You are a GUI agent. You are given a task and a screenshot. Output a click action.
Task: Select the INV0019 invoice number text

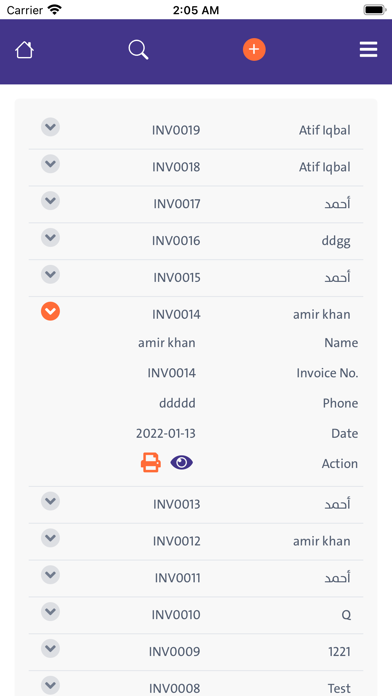click(176, 130)
